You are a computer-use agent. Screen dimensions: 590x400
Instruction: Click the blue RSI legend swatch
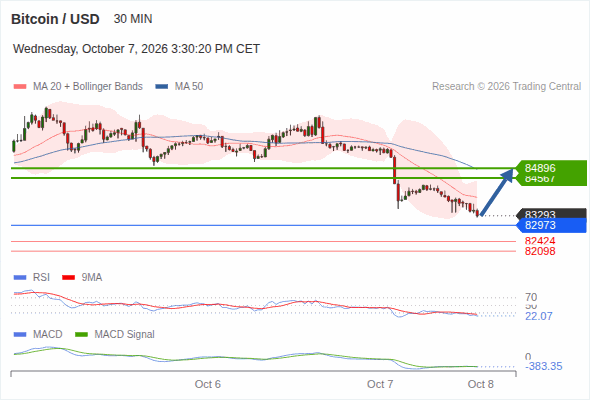point(20,278)
